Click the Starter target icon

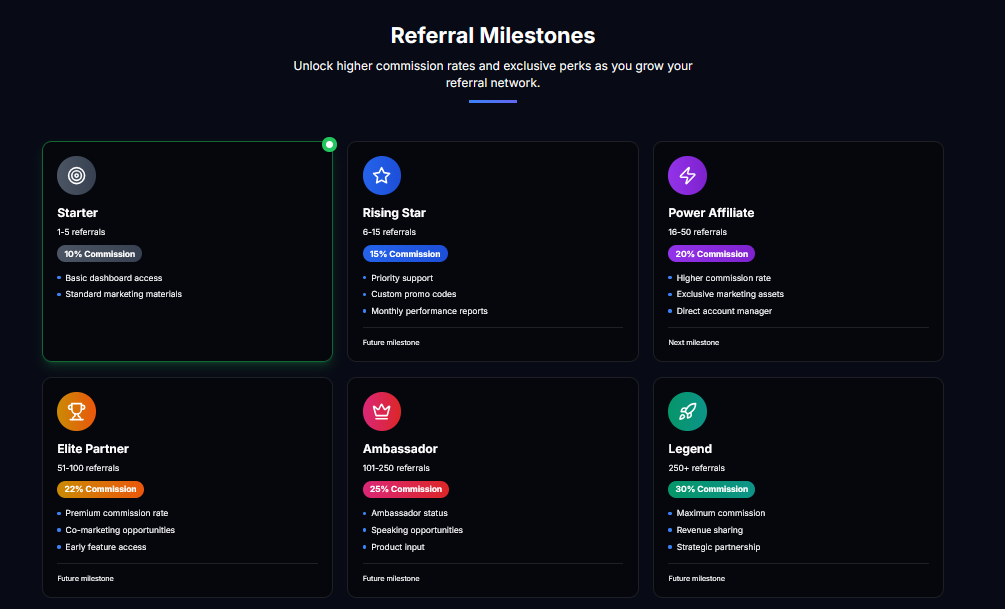pos(76,176)
